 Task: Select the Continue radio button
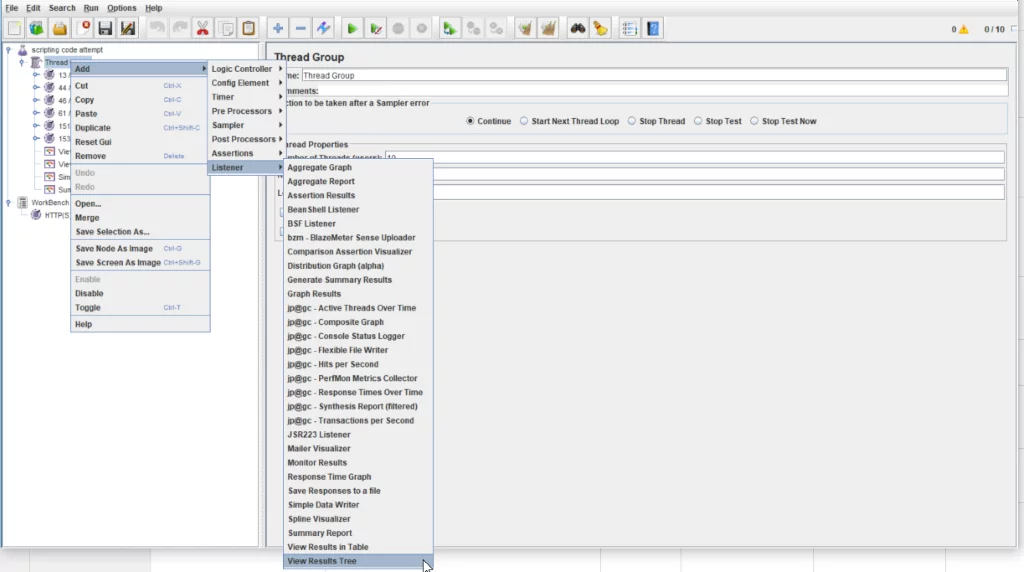pos(470,121)
